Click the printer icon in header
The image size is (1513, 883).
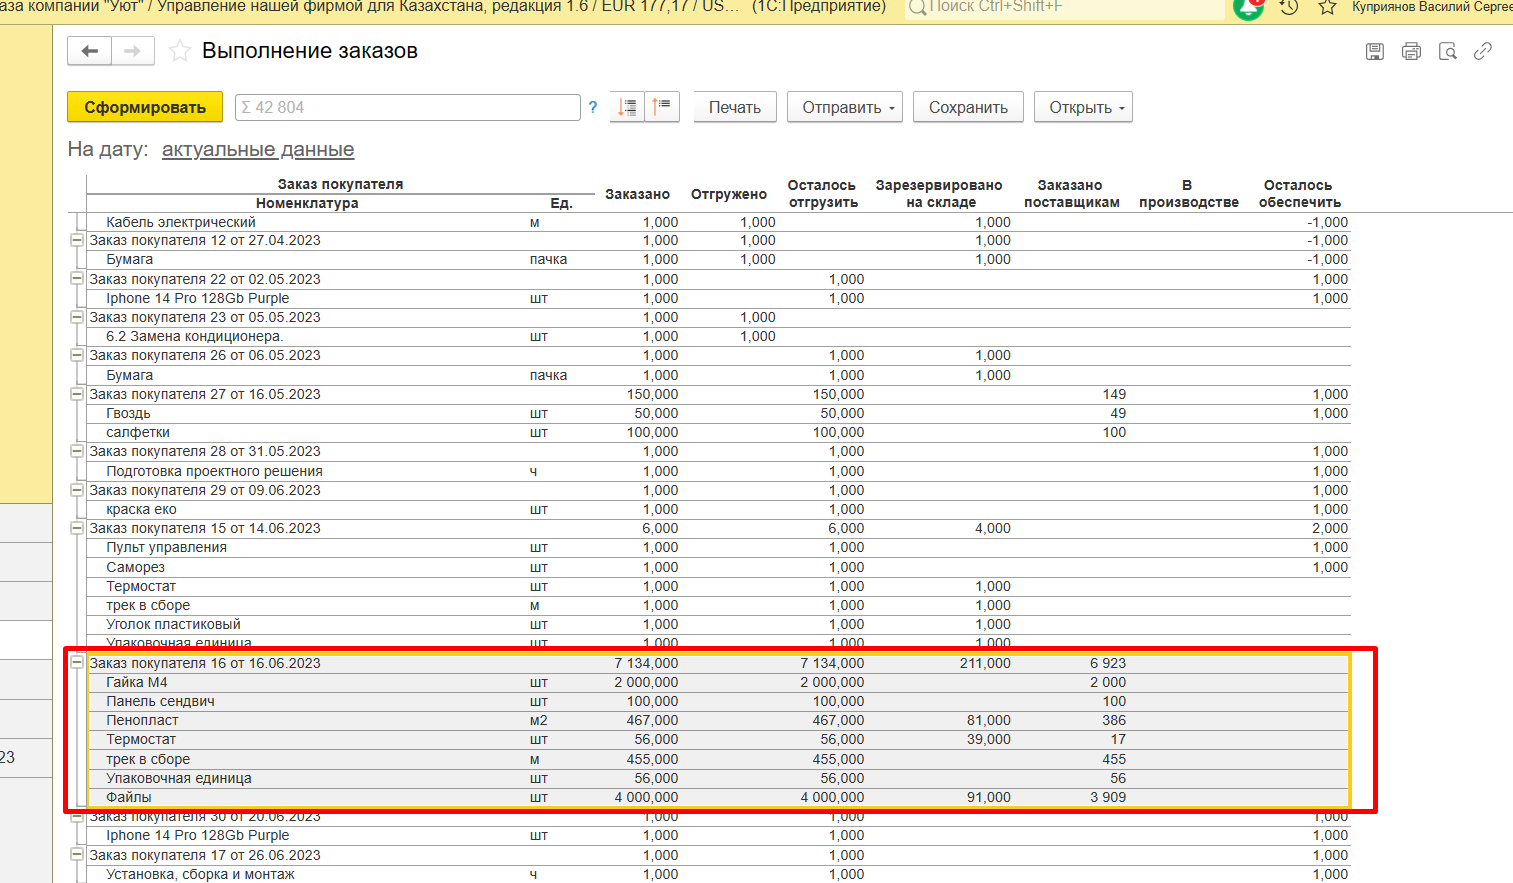[1411, 51]
